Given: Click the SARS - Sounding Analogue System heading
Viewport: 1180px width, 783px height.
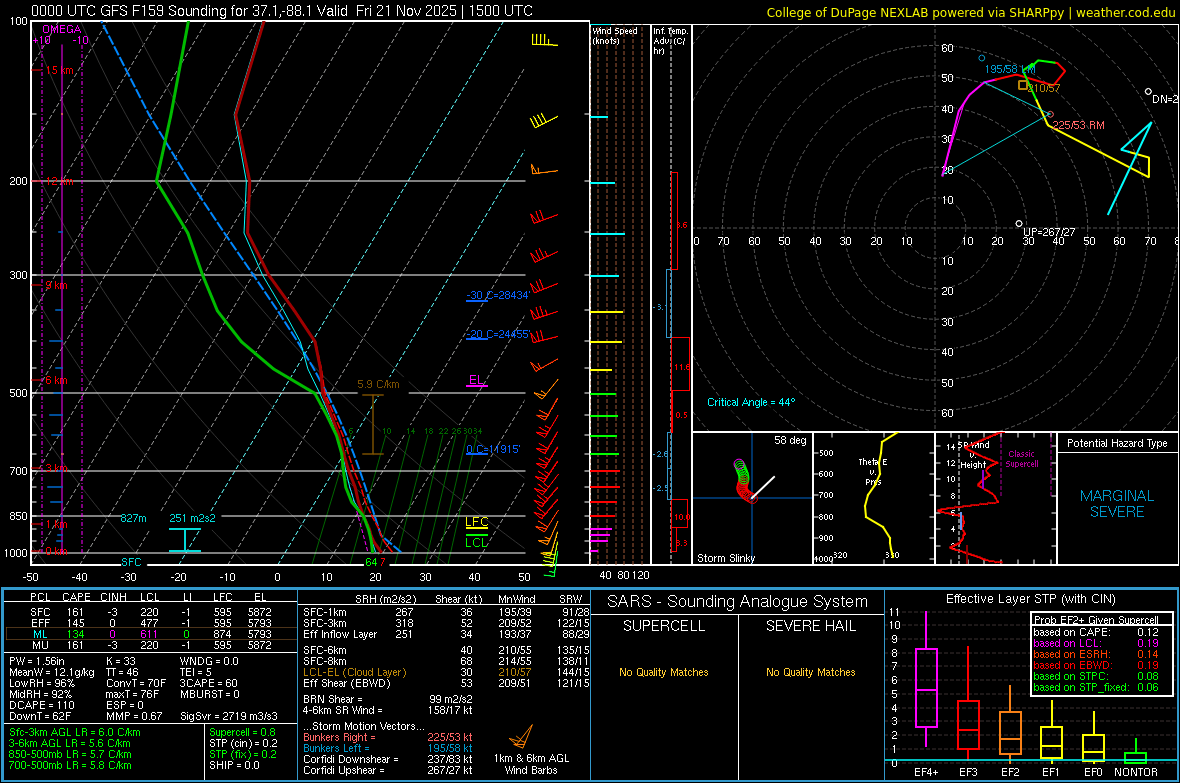Looking at the screenshot, I should [x=738, y=602].
